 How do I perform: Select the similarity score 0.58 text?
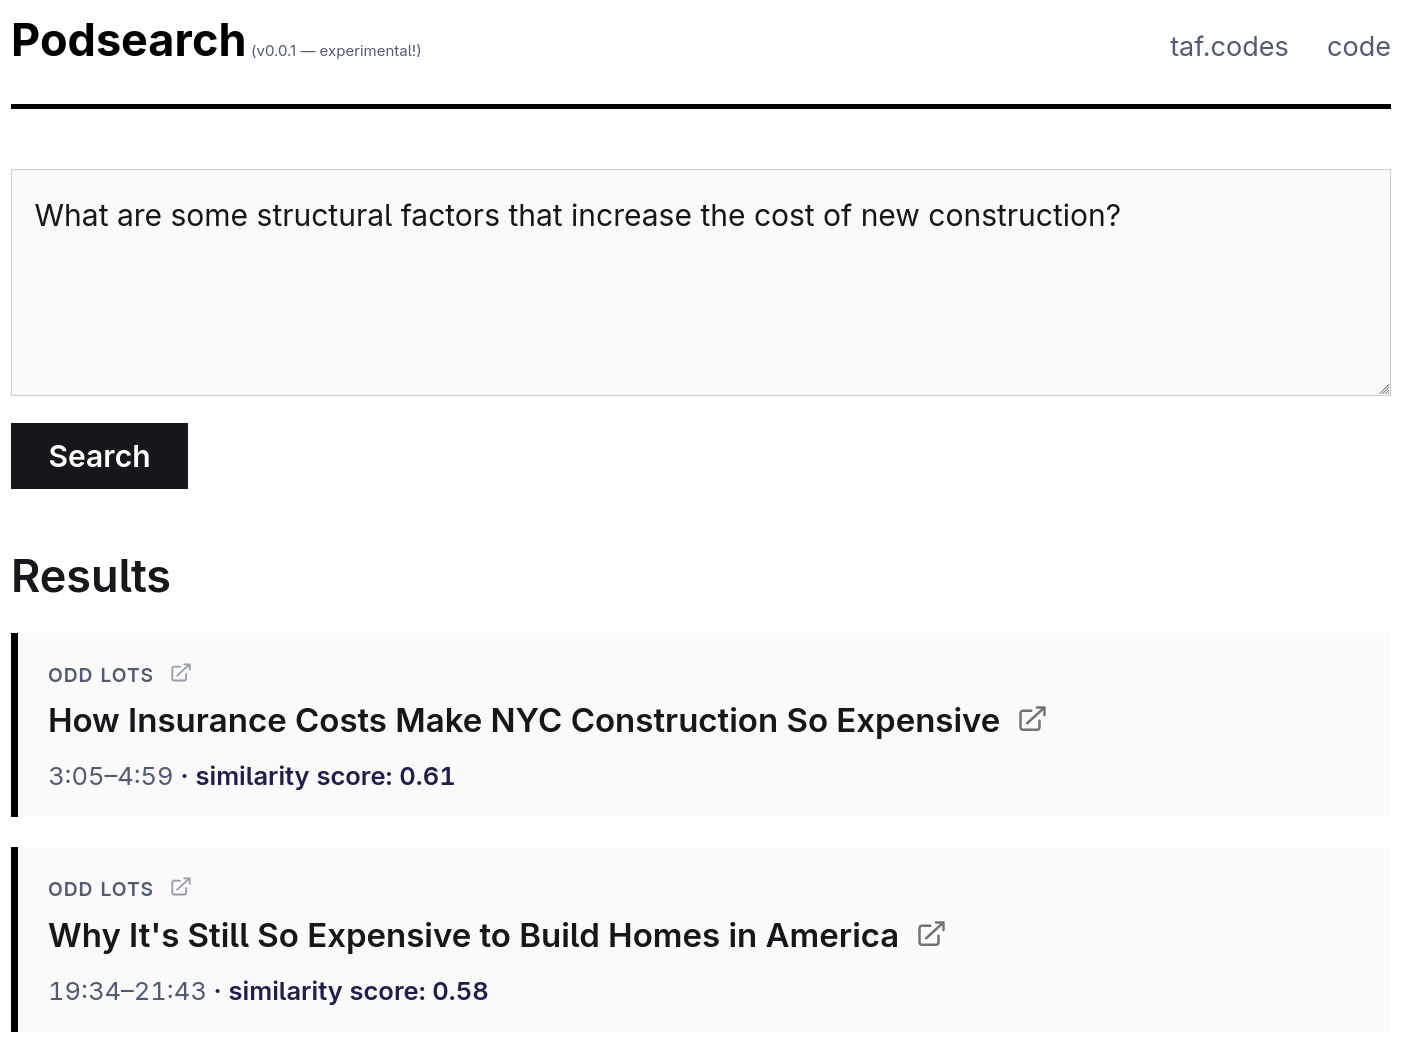pyautogui.click(x=358, y=991)
